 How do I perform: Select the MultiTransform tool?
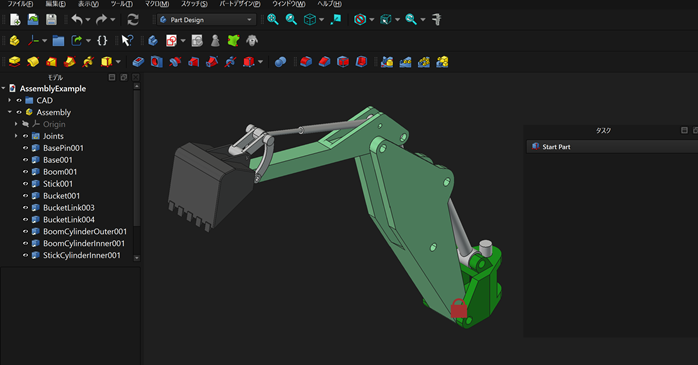click(x=442, y=61)
